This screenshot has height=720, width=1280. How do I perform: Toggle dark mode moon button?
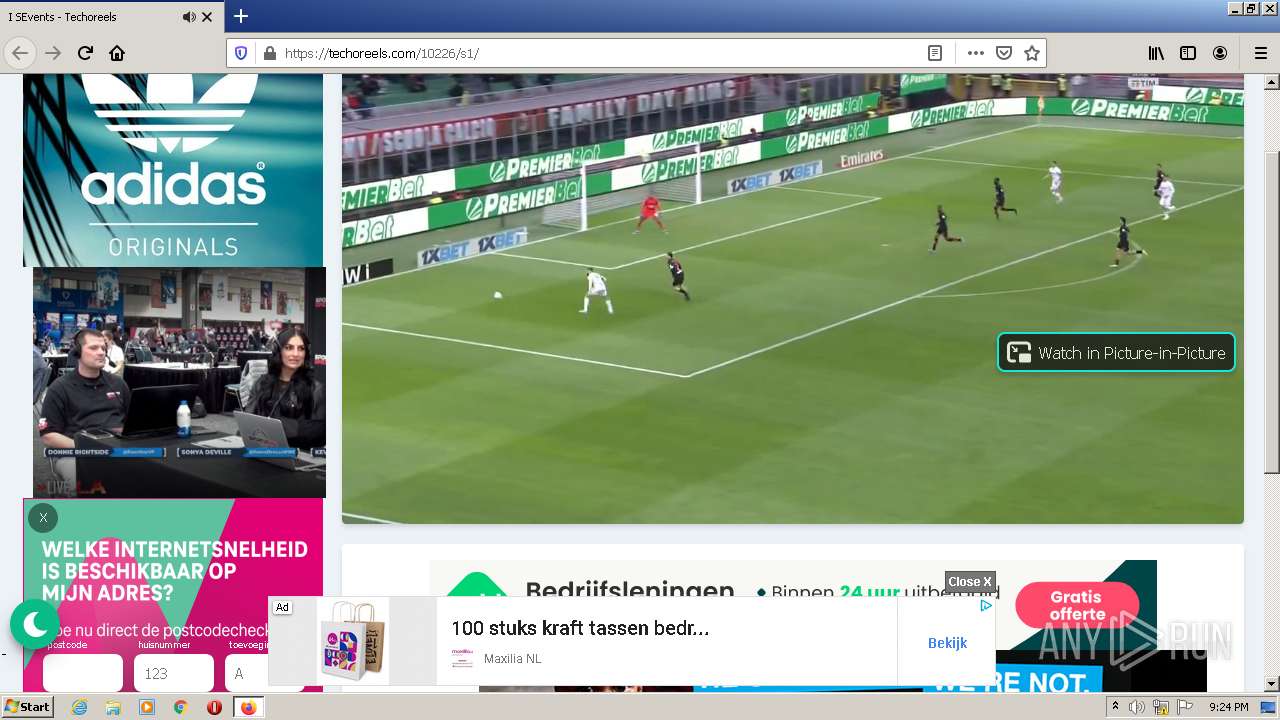pos(35,625)
